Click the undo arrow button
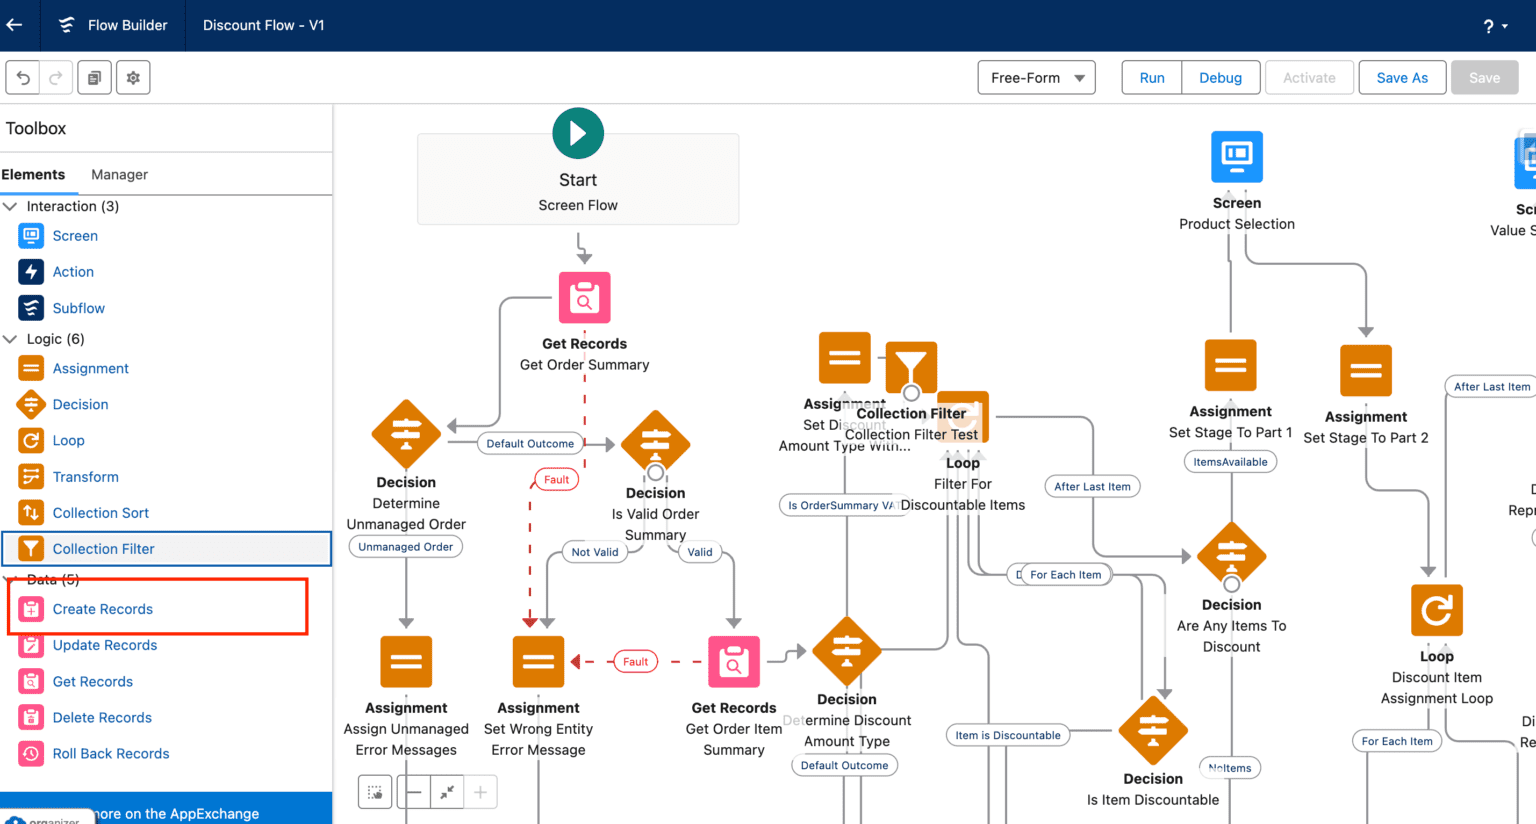 click(x=24, y=78)
